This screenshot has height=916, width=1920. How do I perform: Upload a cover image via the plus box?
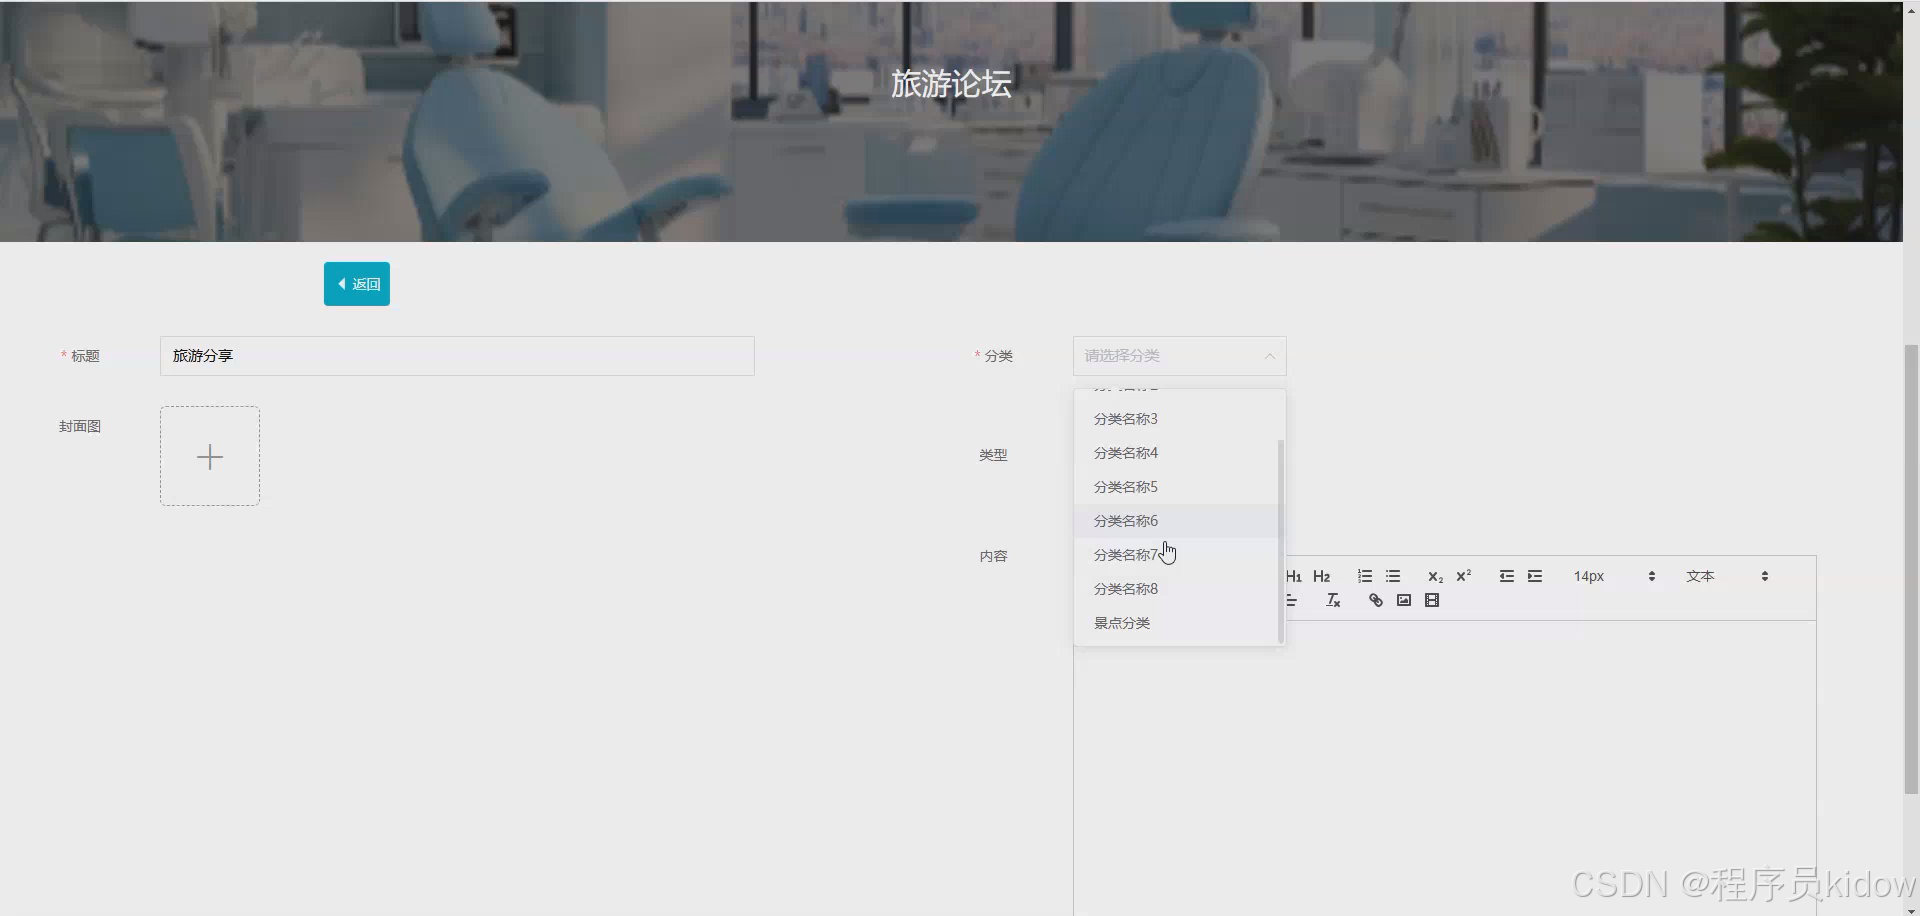pos(209,456)
